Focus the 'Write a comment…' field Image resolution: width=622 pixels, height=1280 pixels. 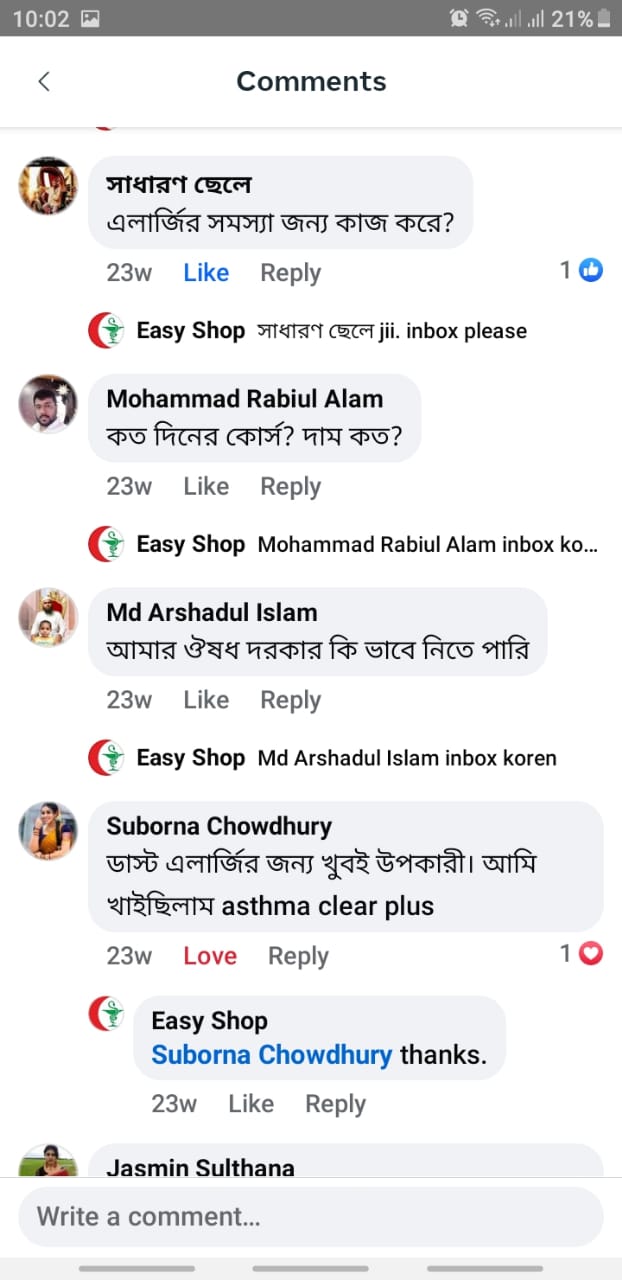coord(310,1217)
